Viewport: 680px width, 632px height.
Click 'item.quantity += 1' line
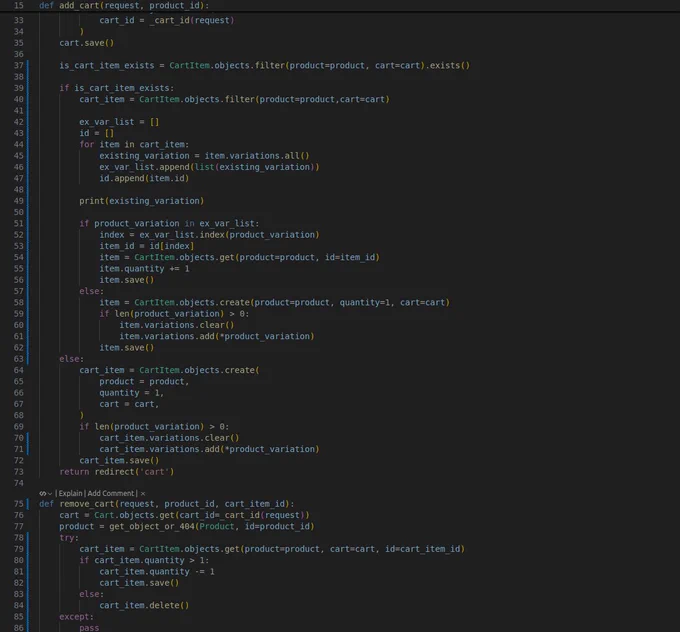[144, 269]
